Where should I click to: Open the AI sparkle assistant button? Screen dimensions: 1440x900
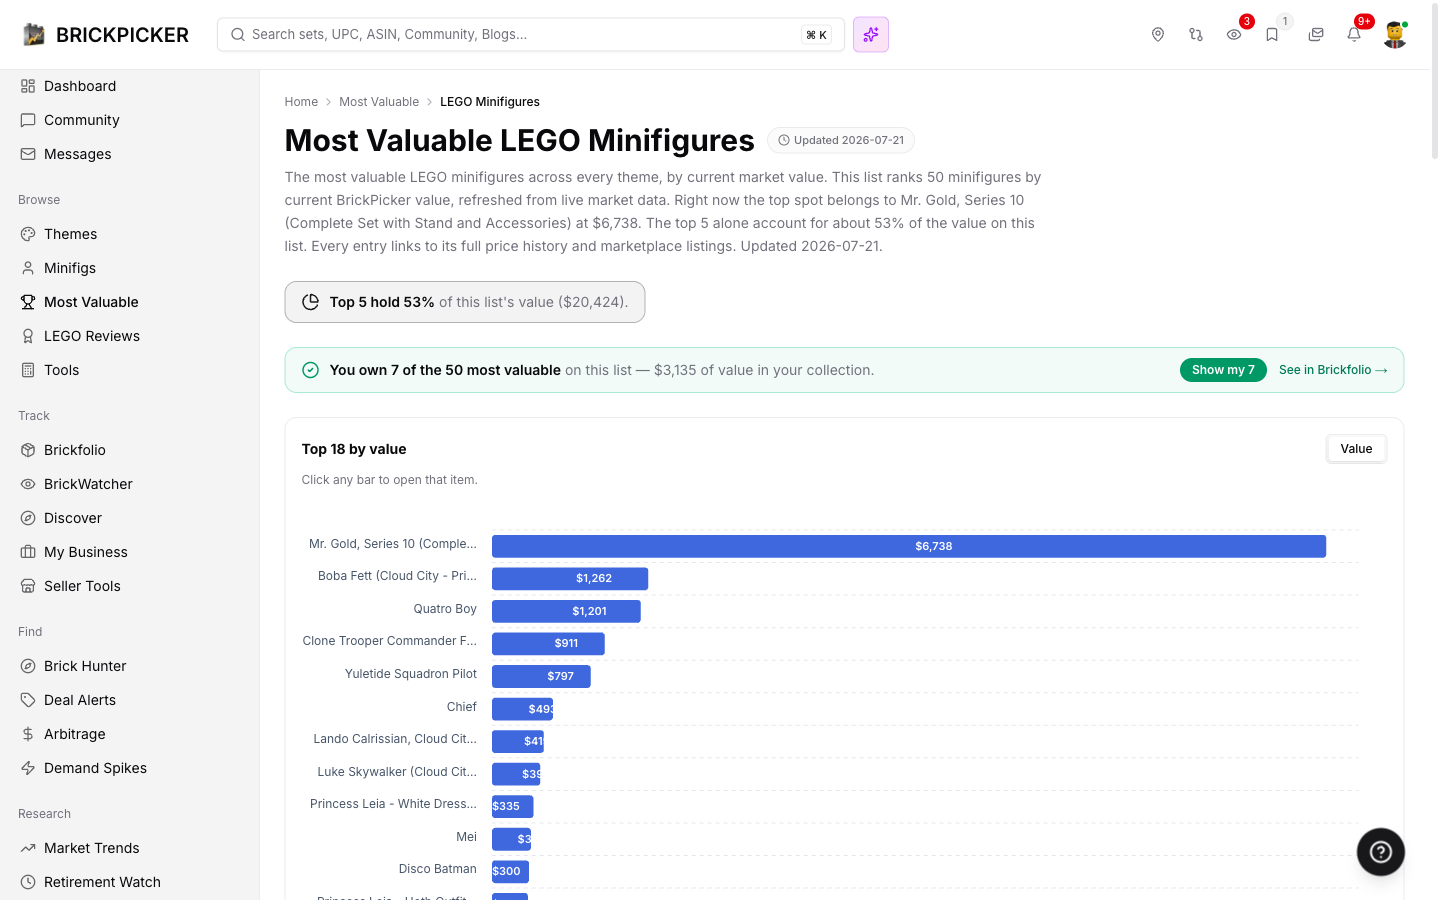coord(871,35)
